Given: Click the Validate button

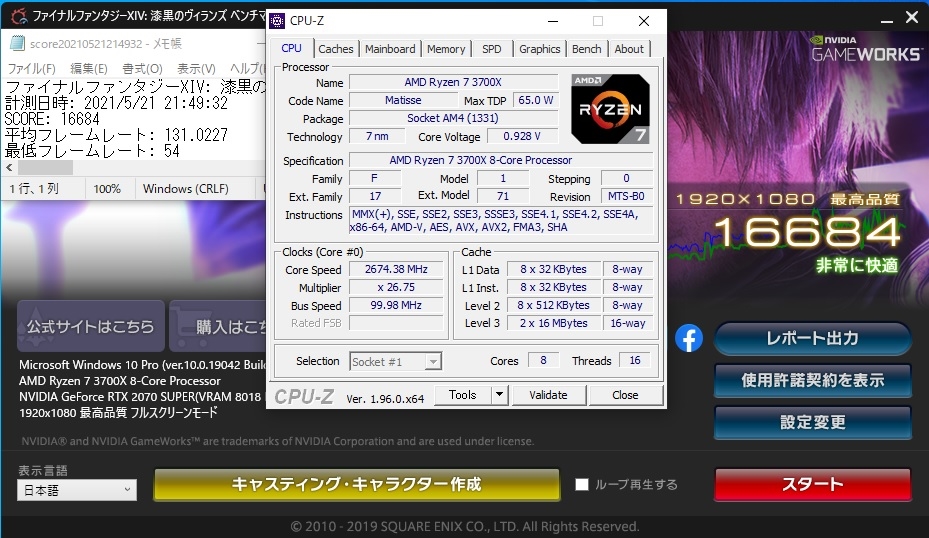Looking at the screenshot, I should (x=549, y=395).
